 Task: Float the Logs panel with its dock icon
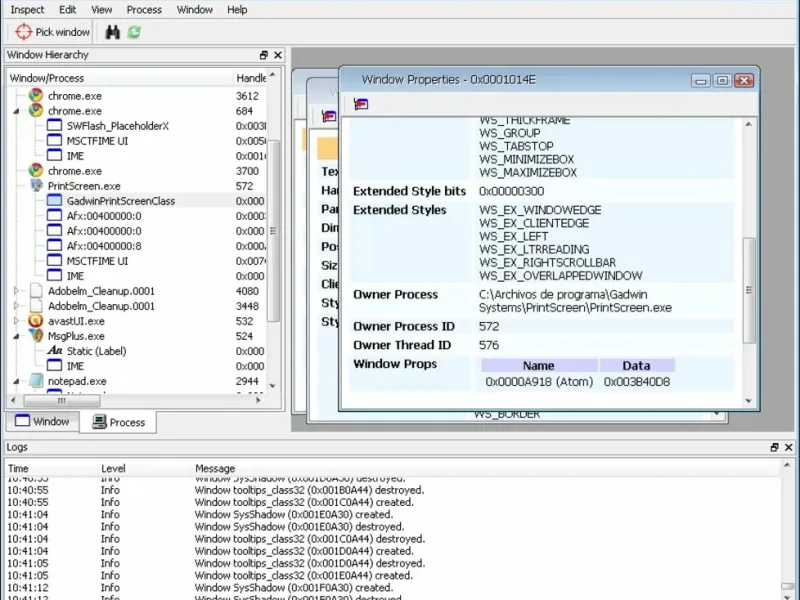click(774, 447)
